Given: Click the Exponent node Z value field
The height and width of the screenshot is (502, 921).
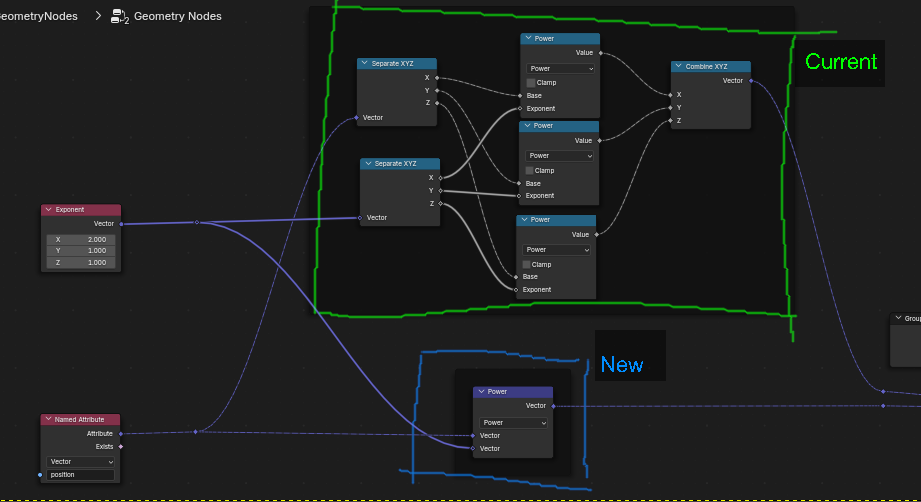Looking at the screenshot, I should pos(81,262).
